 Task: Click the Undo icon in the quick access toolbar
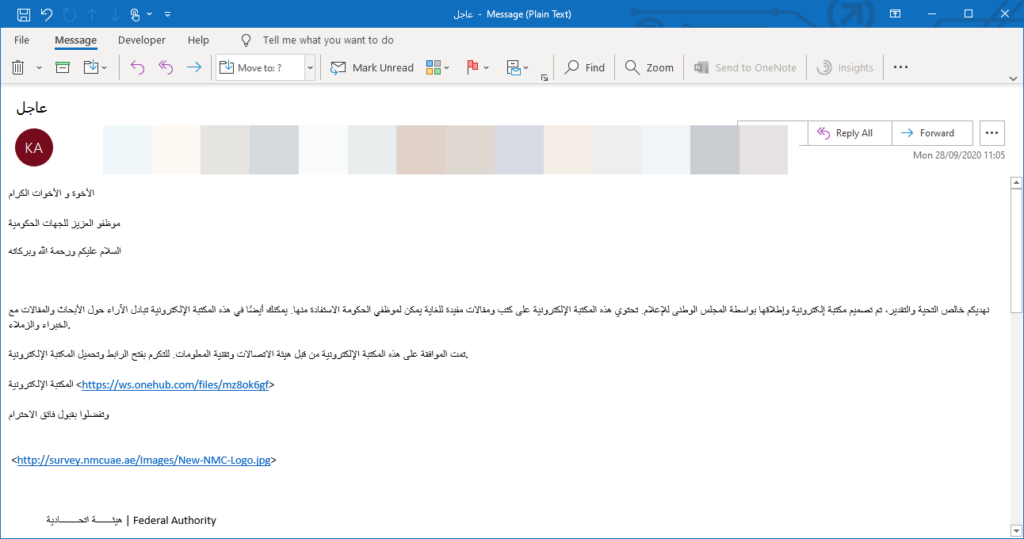[x=46, y=14]
